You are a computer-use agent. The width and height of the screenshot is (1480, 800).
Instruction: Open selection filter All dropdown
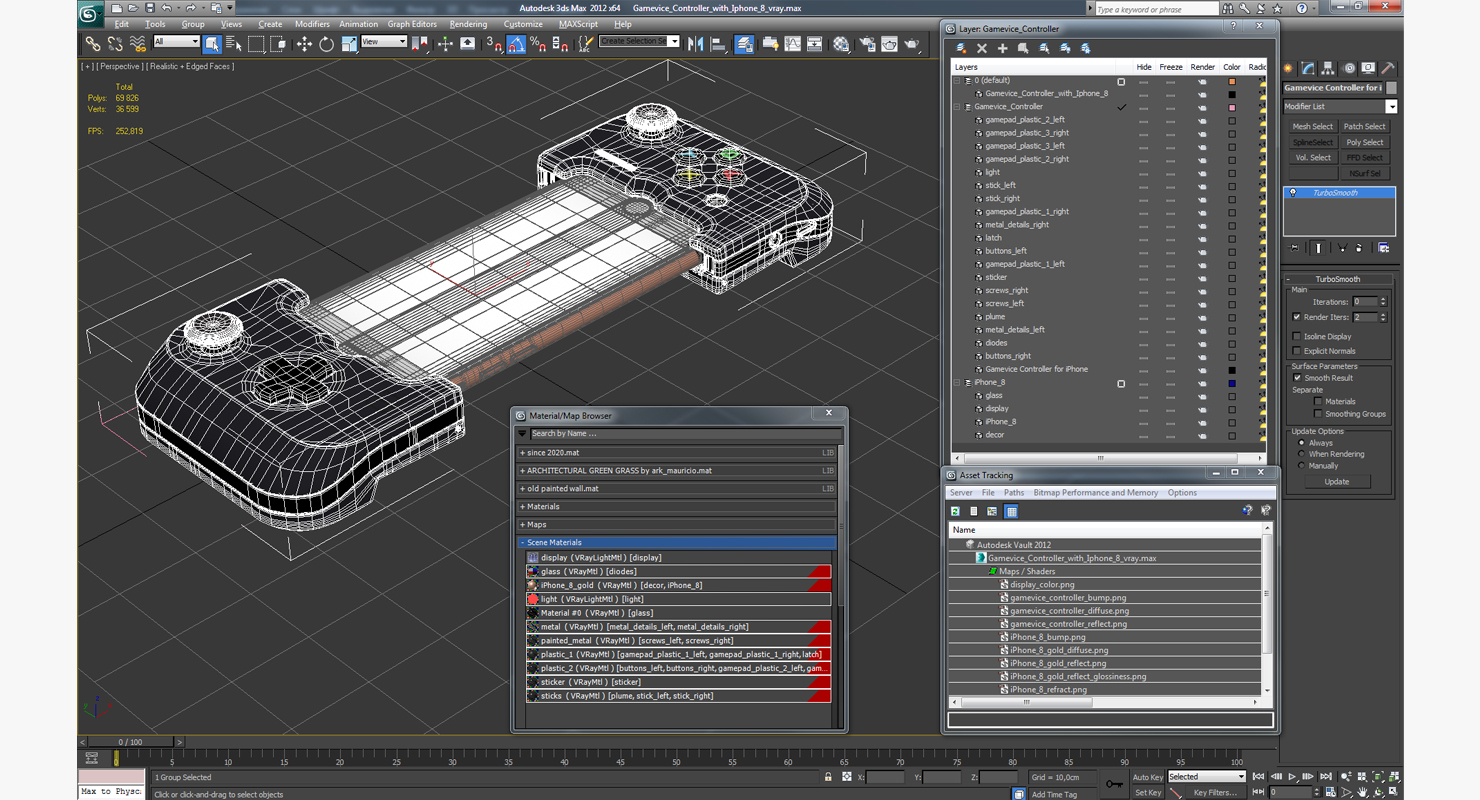[177, 42]
